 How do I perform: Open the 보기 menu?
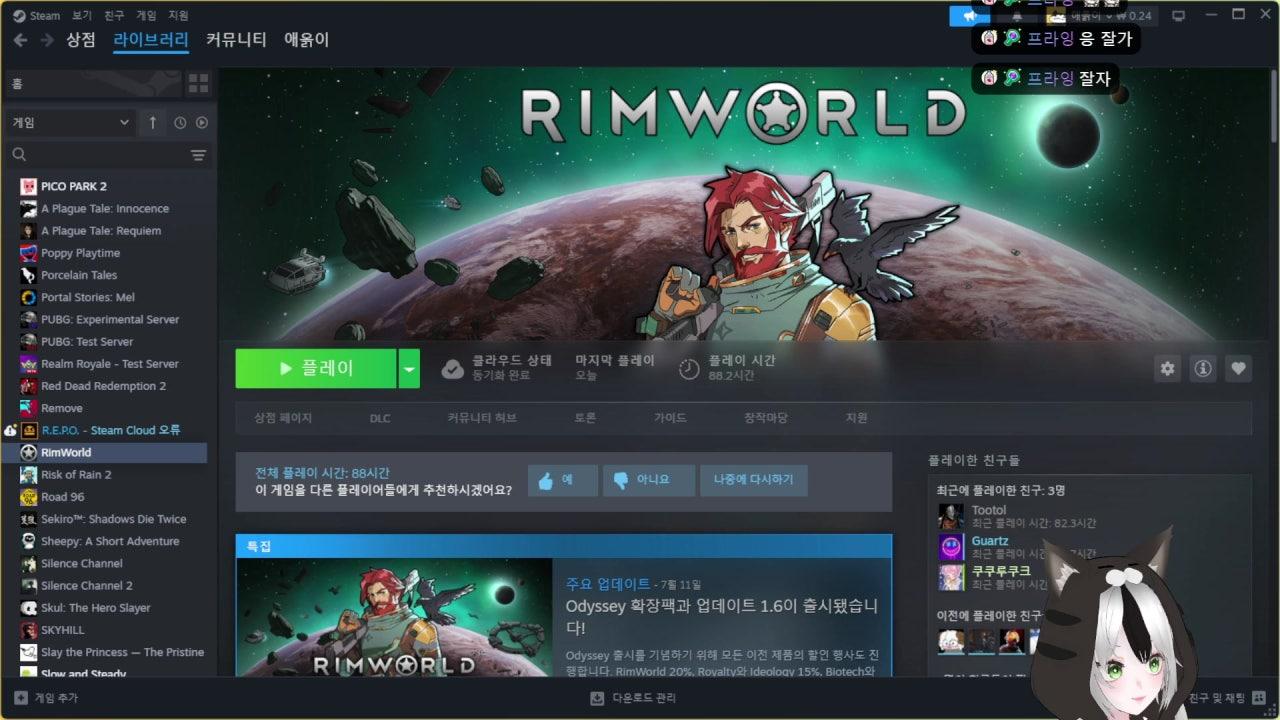82,15
